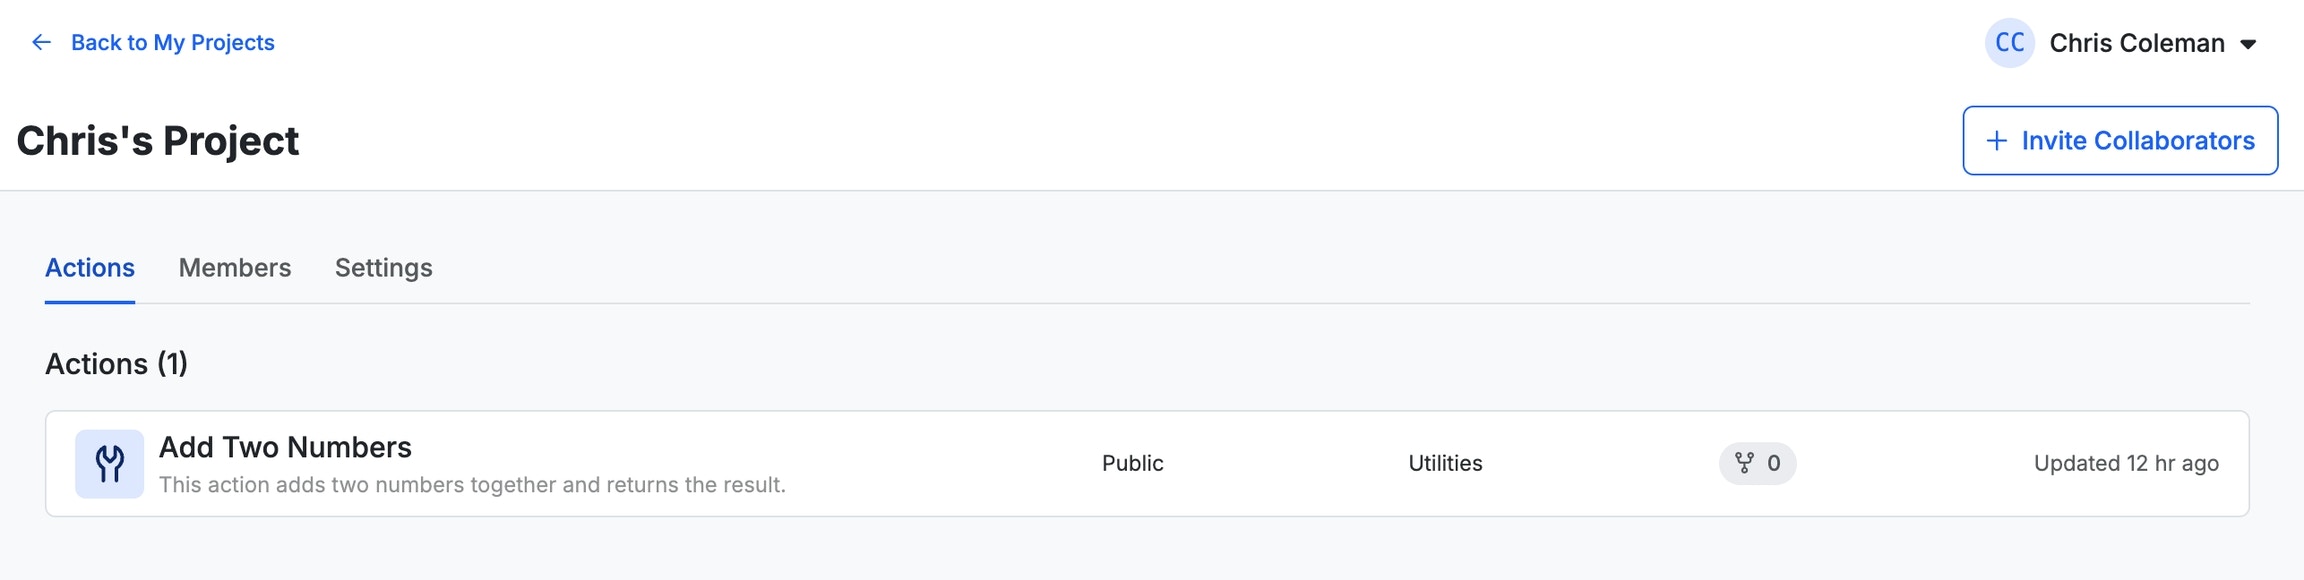This screenshot has height=580, width=2304.
Task: Click the Actions (1) section heading
Action: coord(116,363)
